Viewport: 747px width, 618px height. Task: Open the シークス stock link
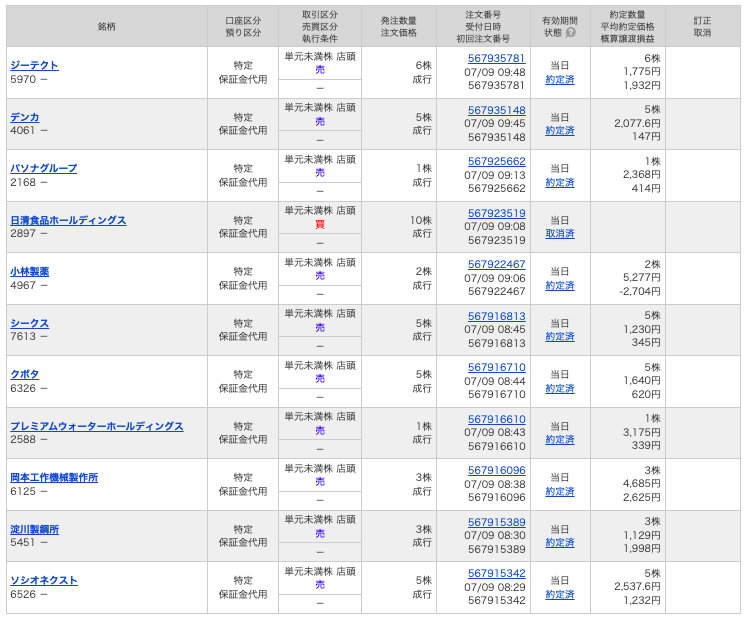tap(30, 323)
